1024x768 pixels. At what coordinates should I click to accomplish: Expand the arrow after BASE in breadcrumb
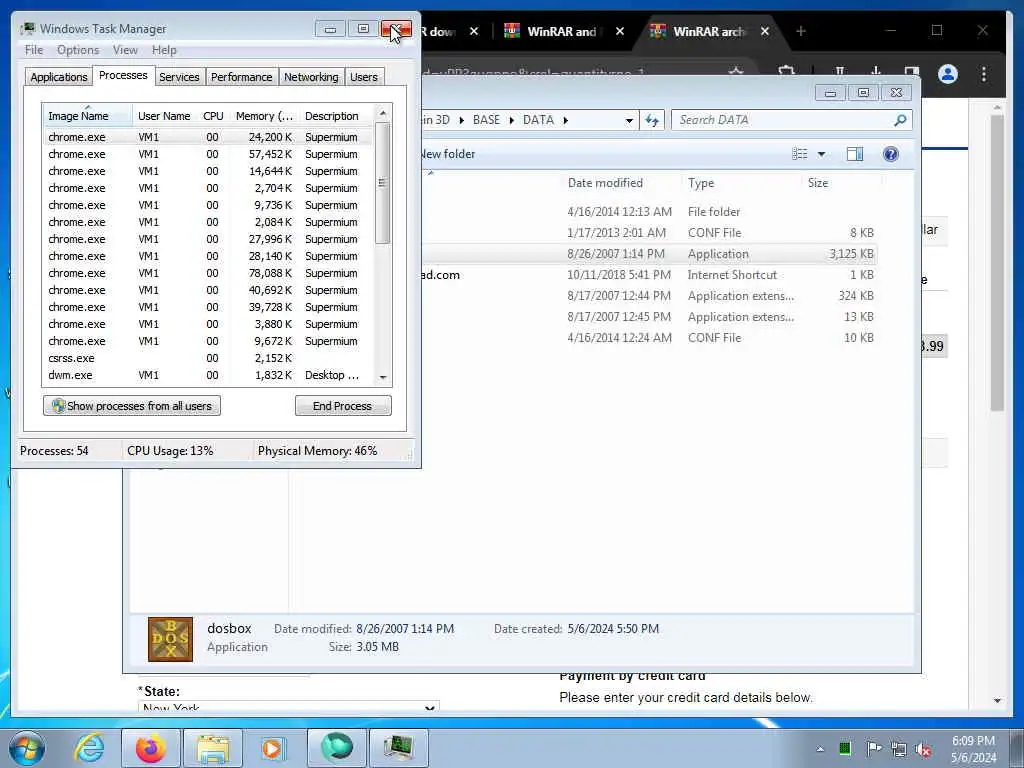tap(511, 120)
